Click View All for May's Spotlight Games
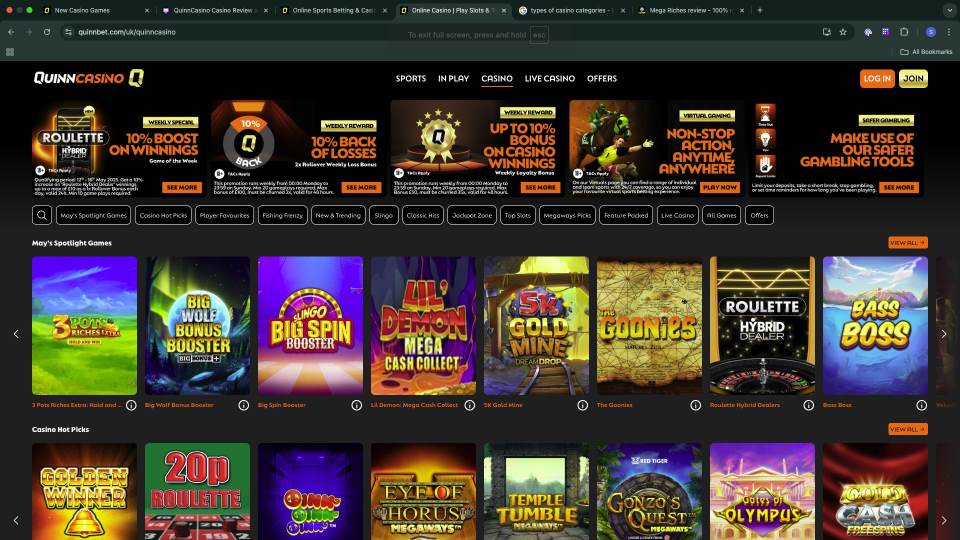 point(907,243)
